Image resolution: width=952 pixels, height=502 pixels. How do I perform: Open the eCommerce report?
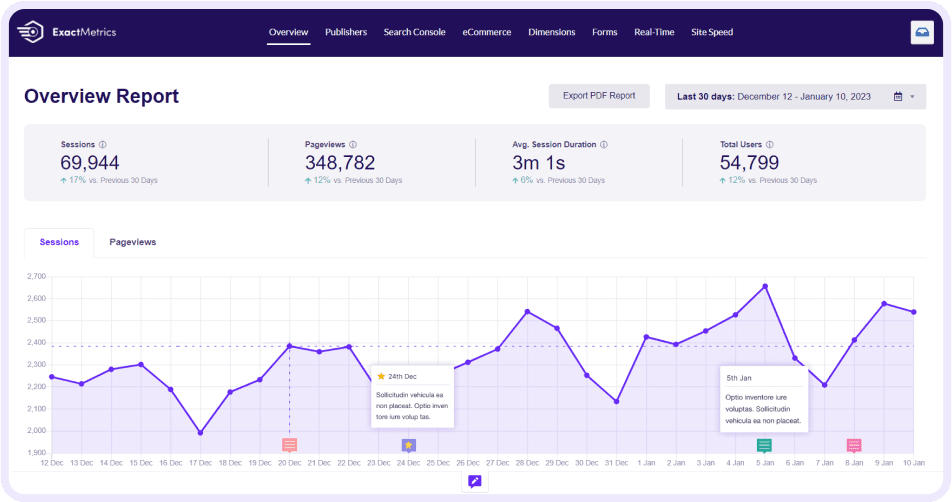[486, 32]
